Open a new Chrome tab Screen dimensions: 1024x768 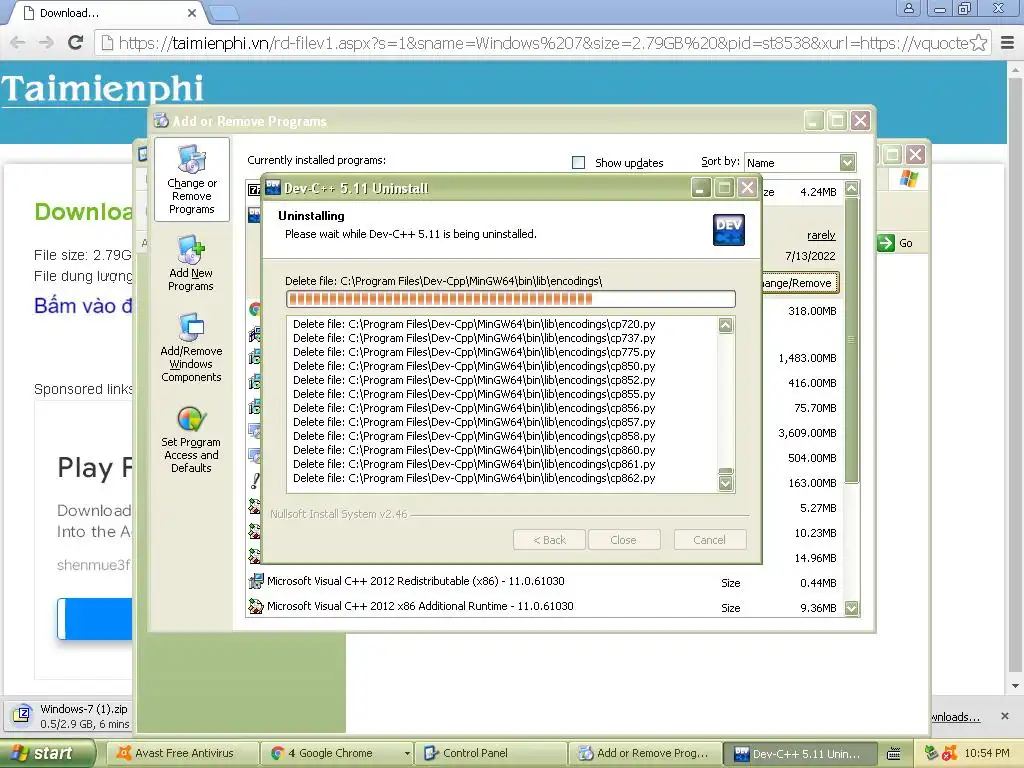(225, 12)
